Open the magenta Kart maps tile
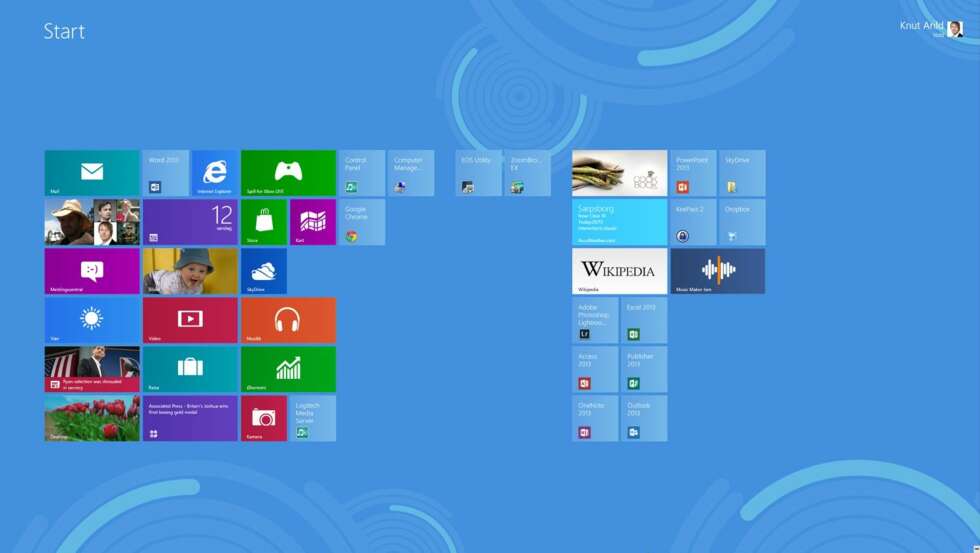980x553 pixels. tap(312, 222)
